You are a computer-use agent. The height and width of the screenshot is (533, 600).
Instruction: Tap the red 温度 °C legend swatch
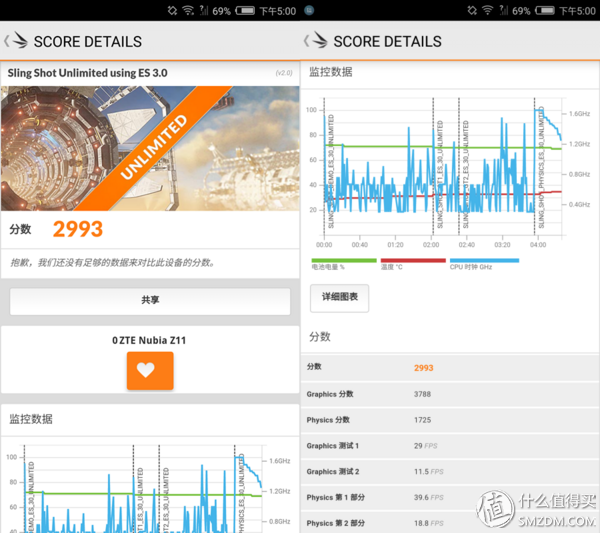click(413, 261)
